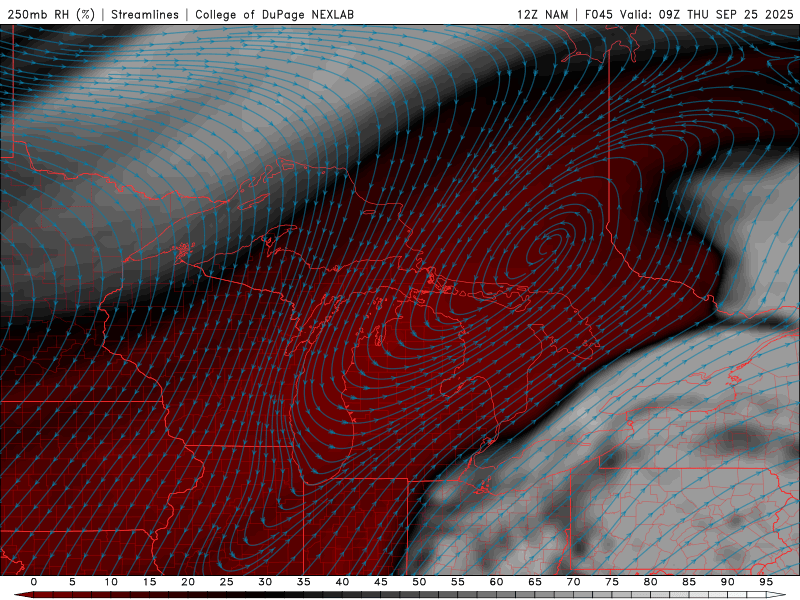Click the colorbar label "30"

pyautogui.click(x=265, y=582)
